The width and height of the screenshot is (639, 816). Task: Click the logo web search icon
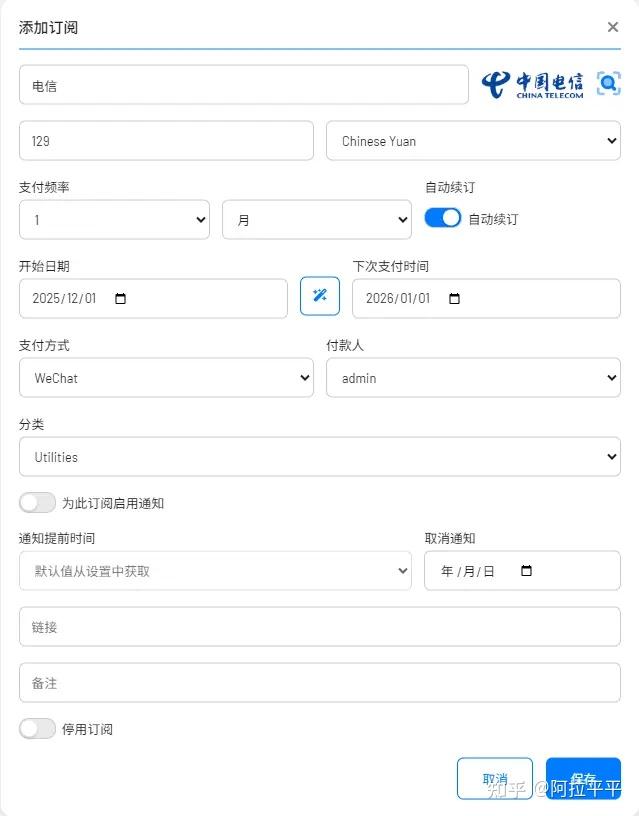[608, 84]
